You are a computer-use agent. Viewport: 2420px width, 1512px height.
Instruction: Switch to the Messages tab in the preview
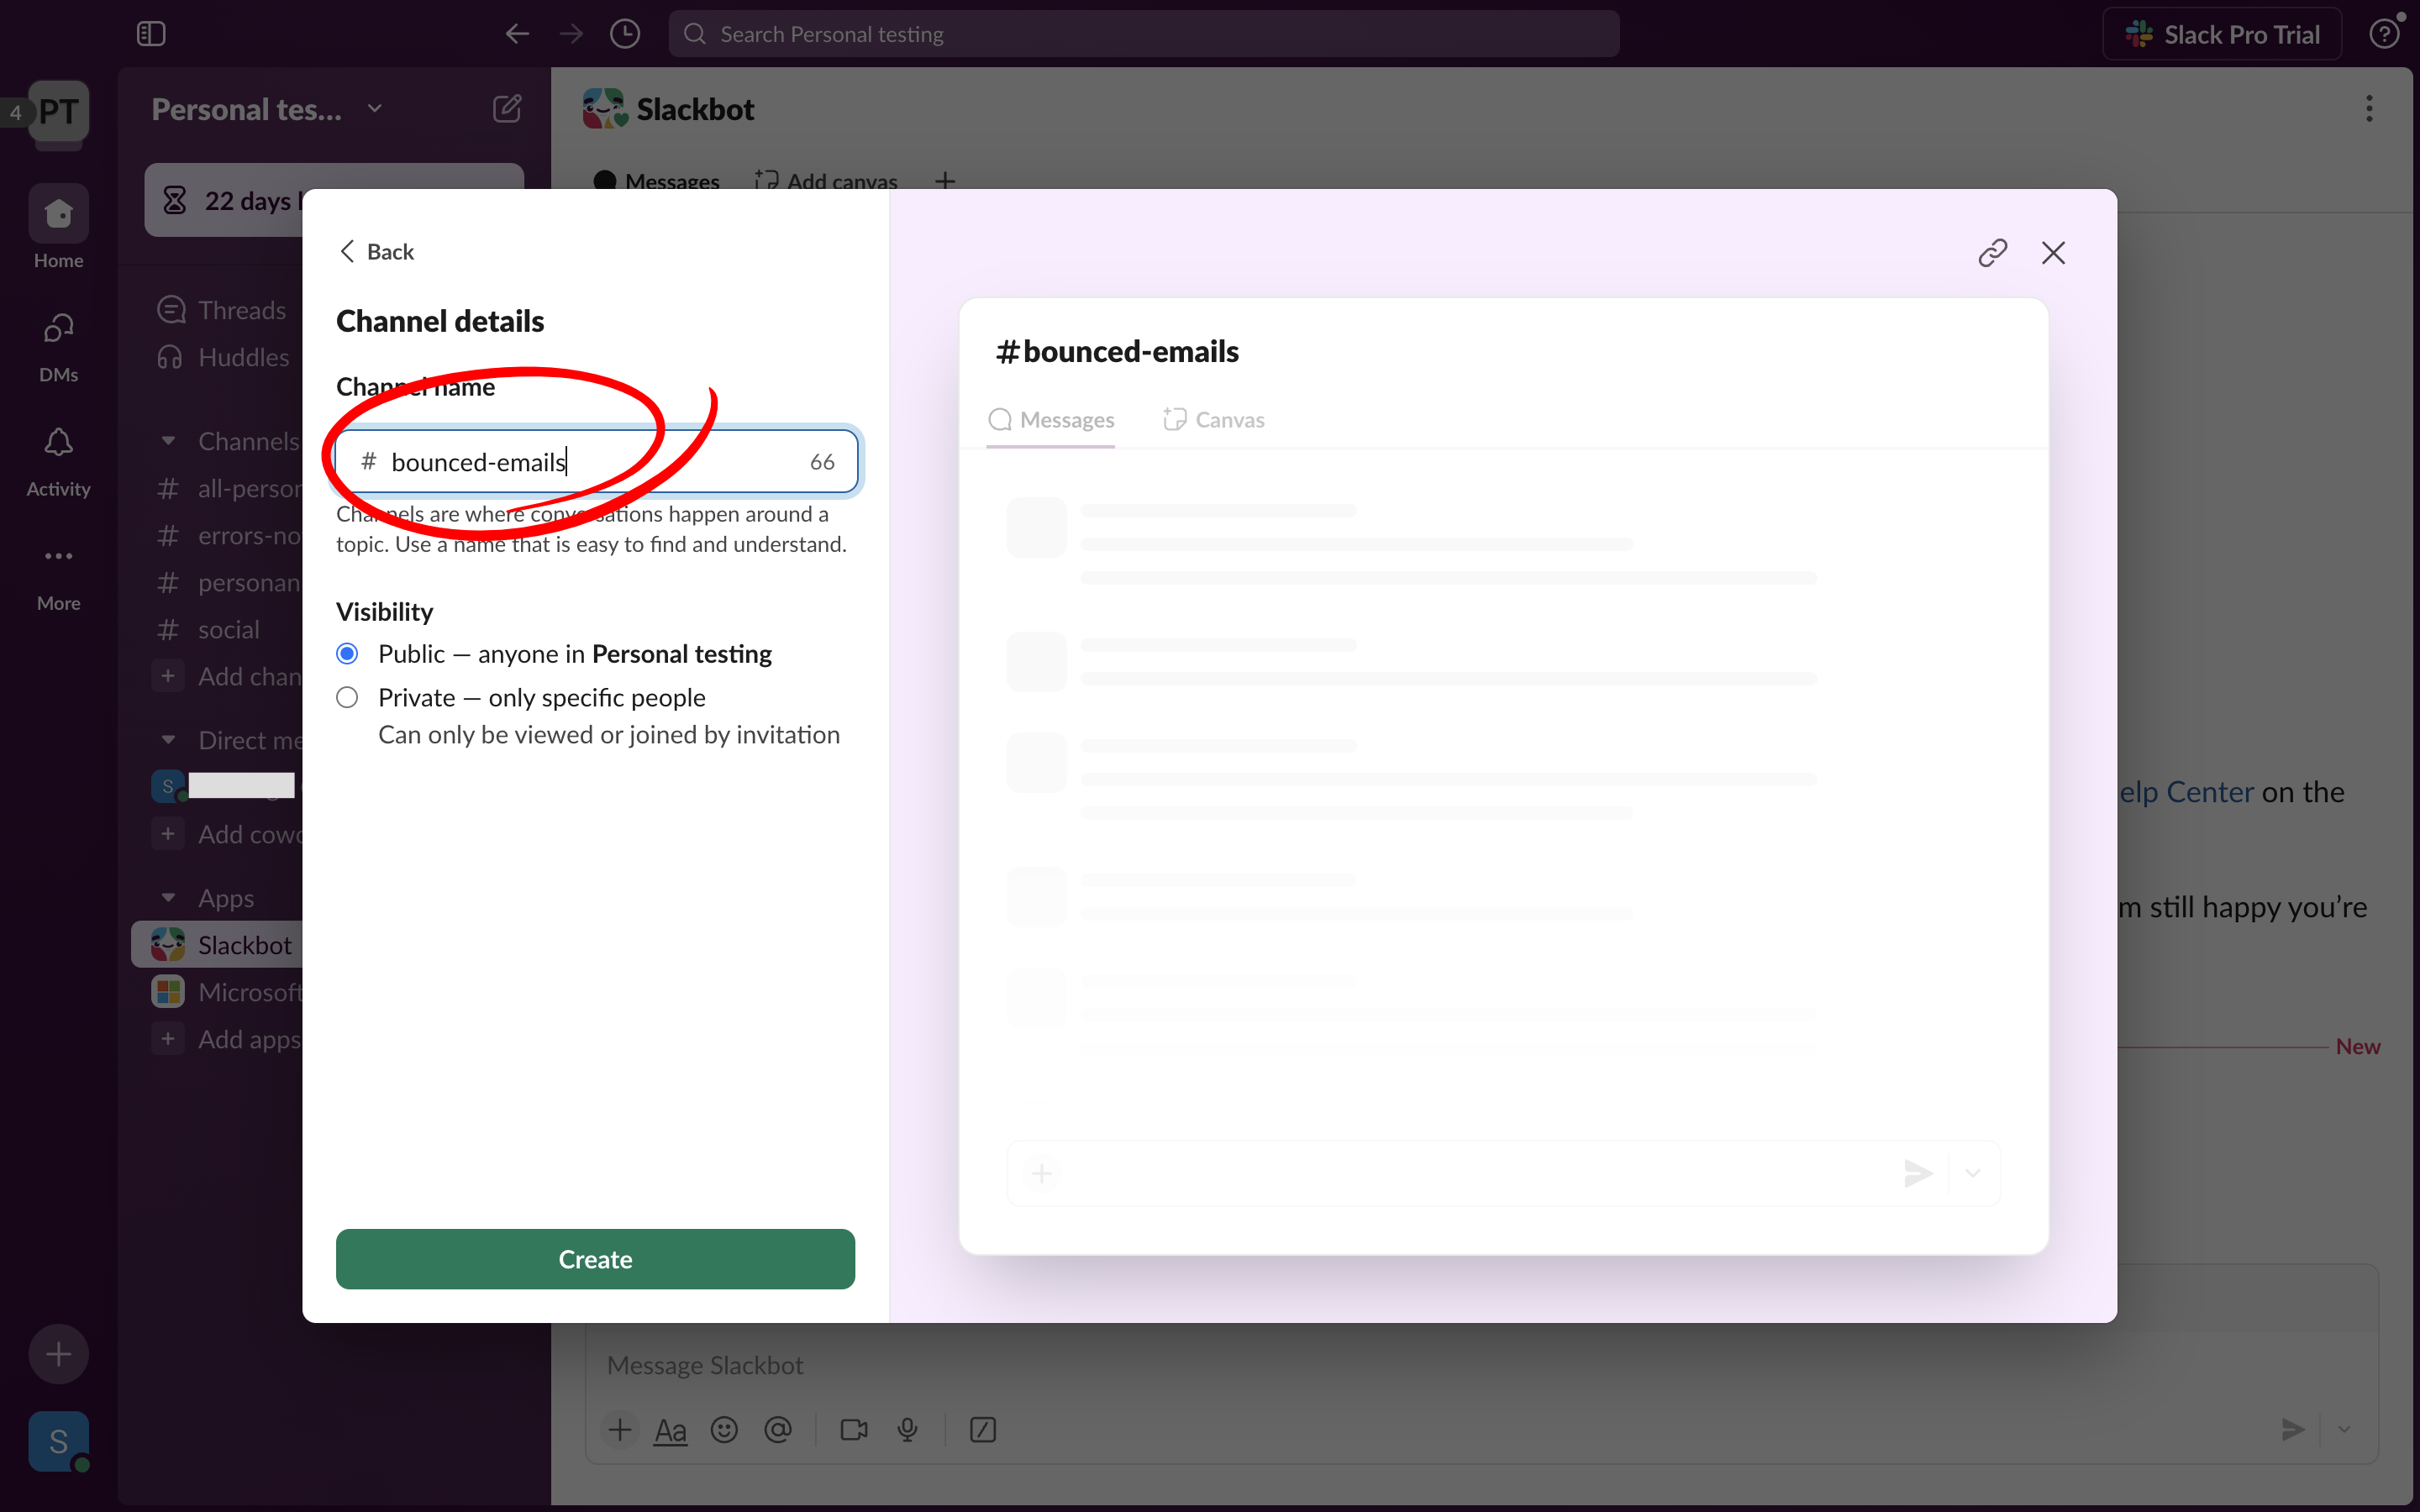click(1050, 419)
